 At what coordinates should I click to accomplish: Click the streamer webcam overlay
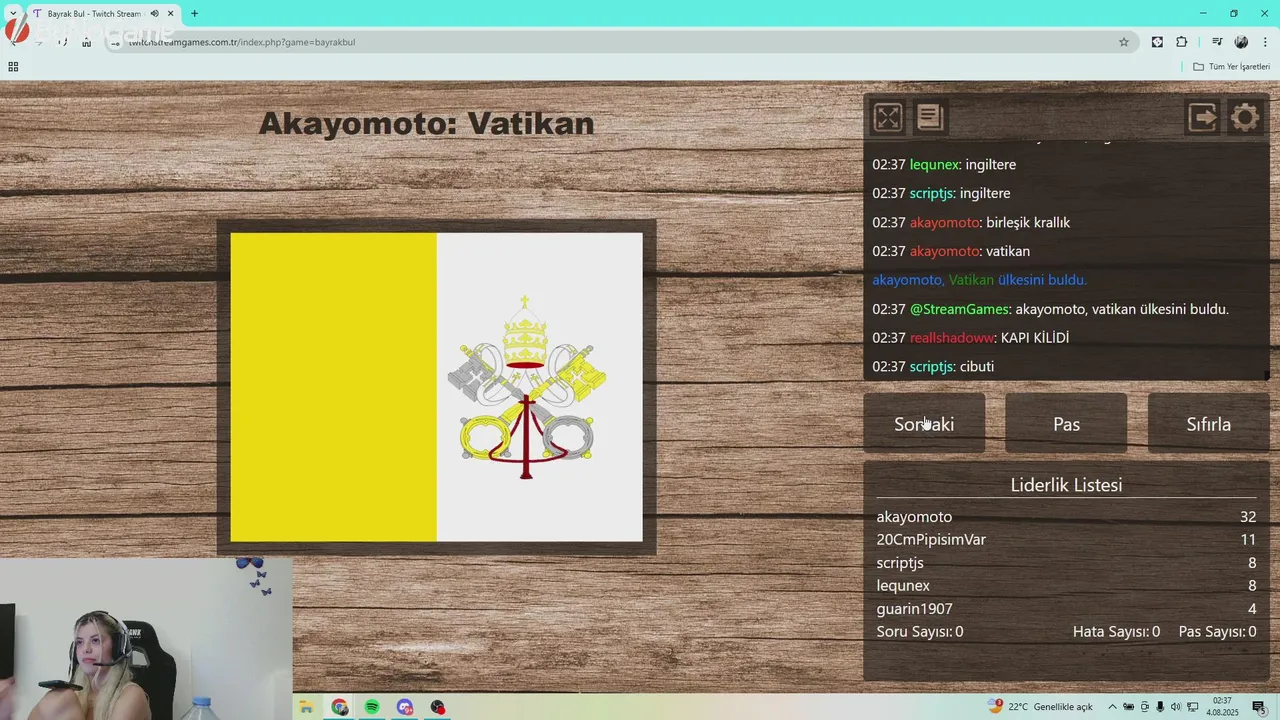(x=146, y=639)
